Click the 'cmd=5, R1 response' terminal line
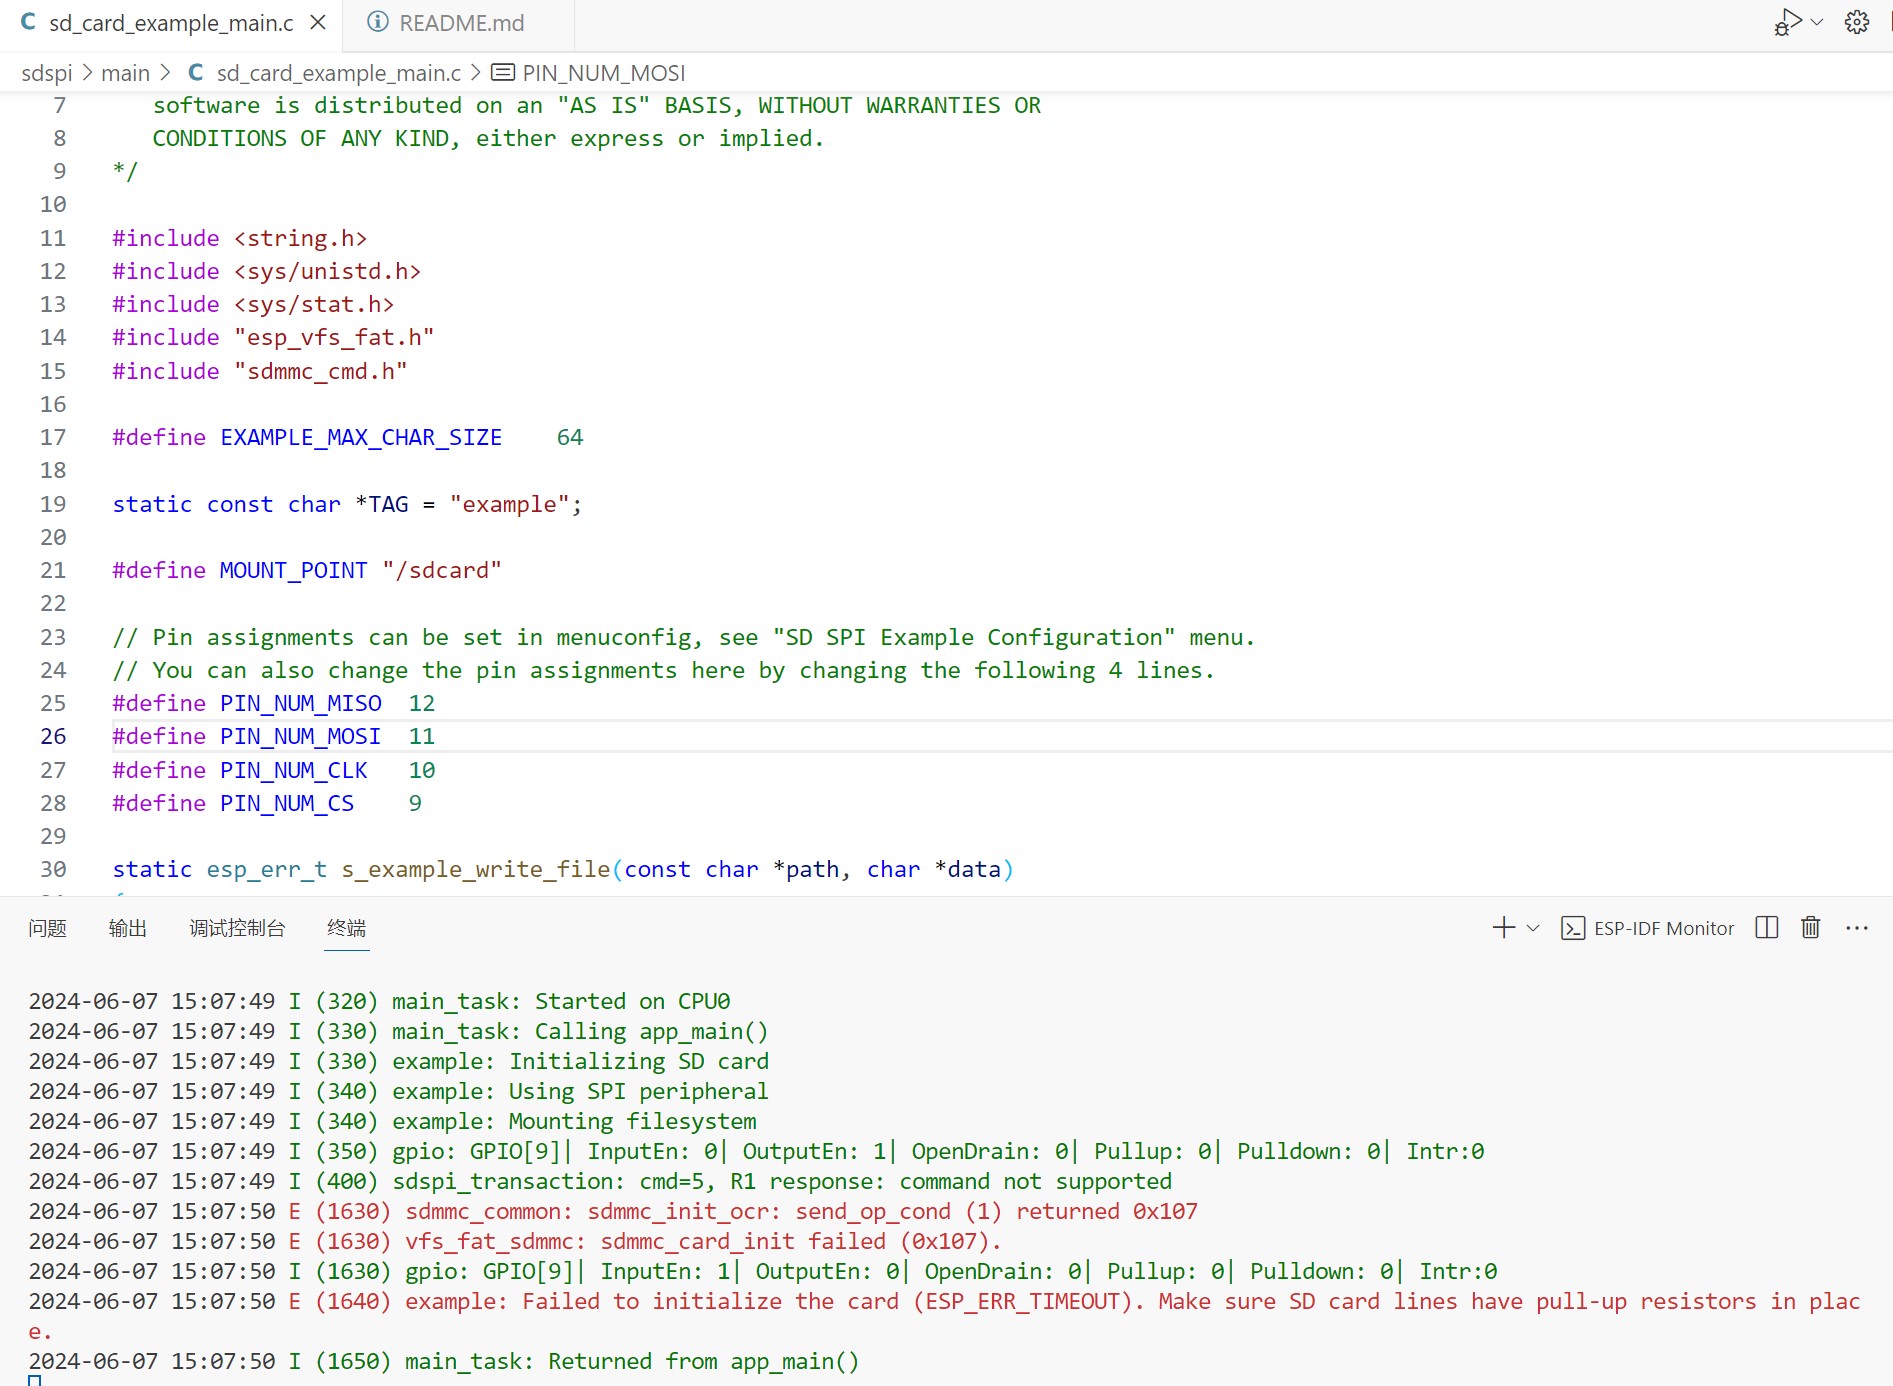1893x1386 pixels. tap(600, 1181)
